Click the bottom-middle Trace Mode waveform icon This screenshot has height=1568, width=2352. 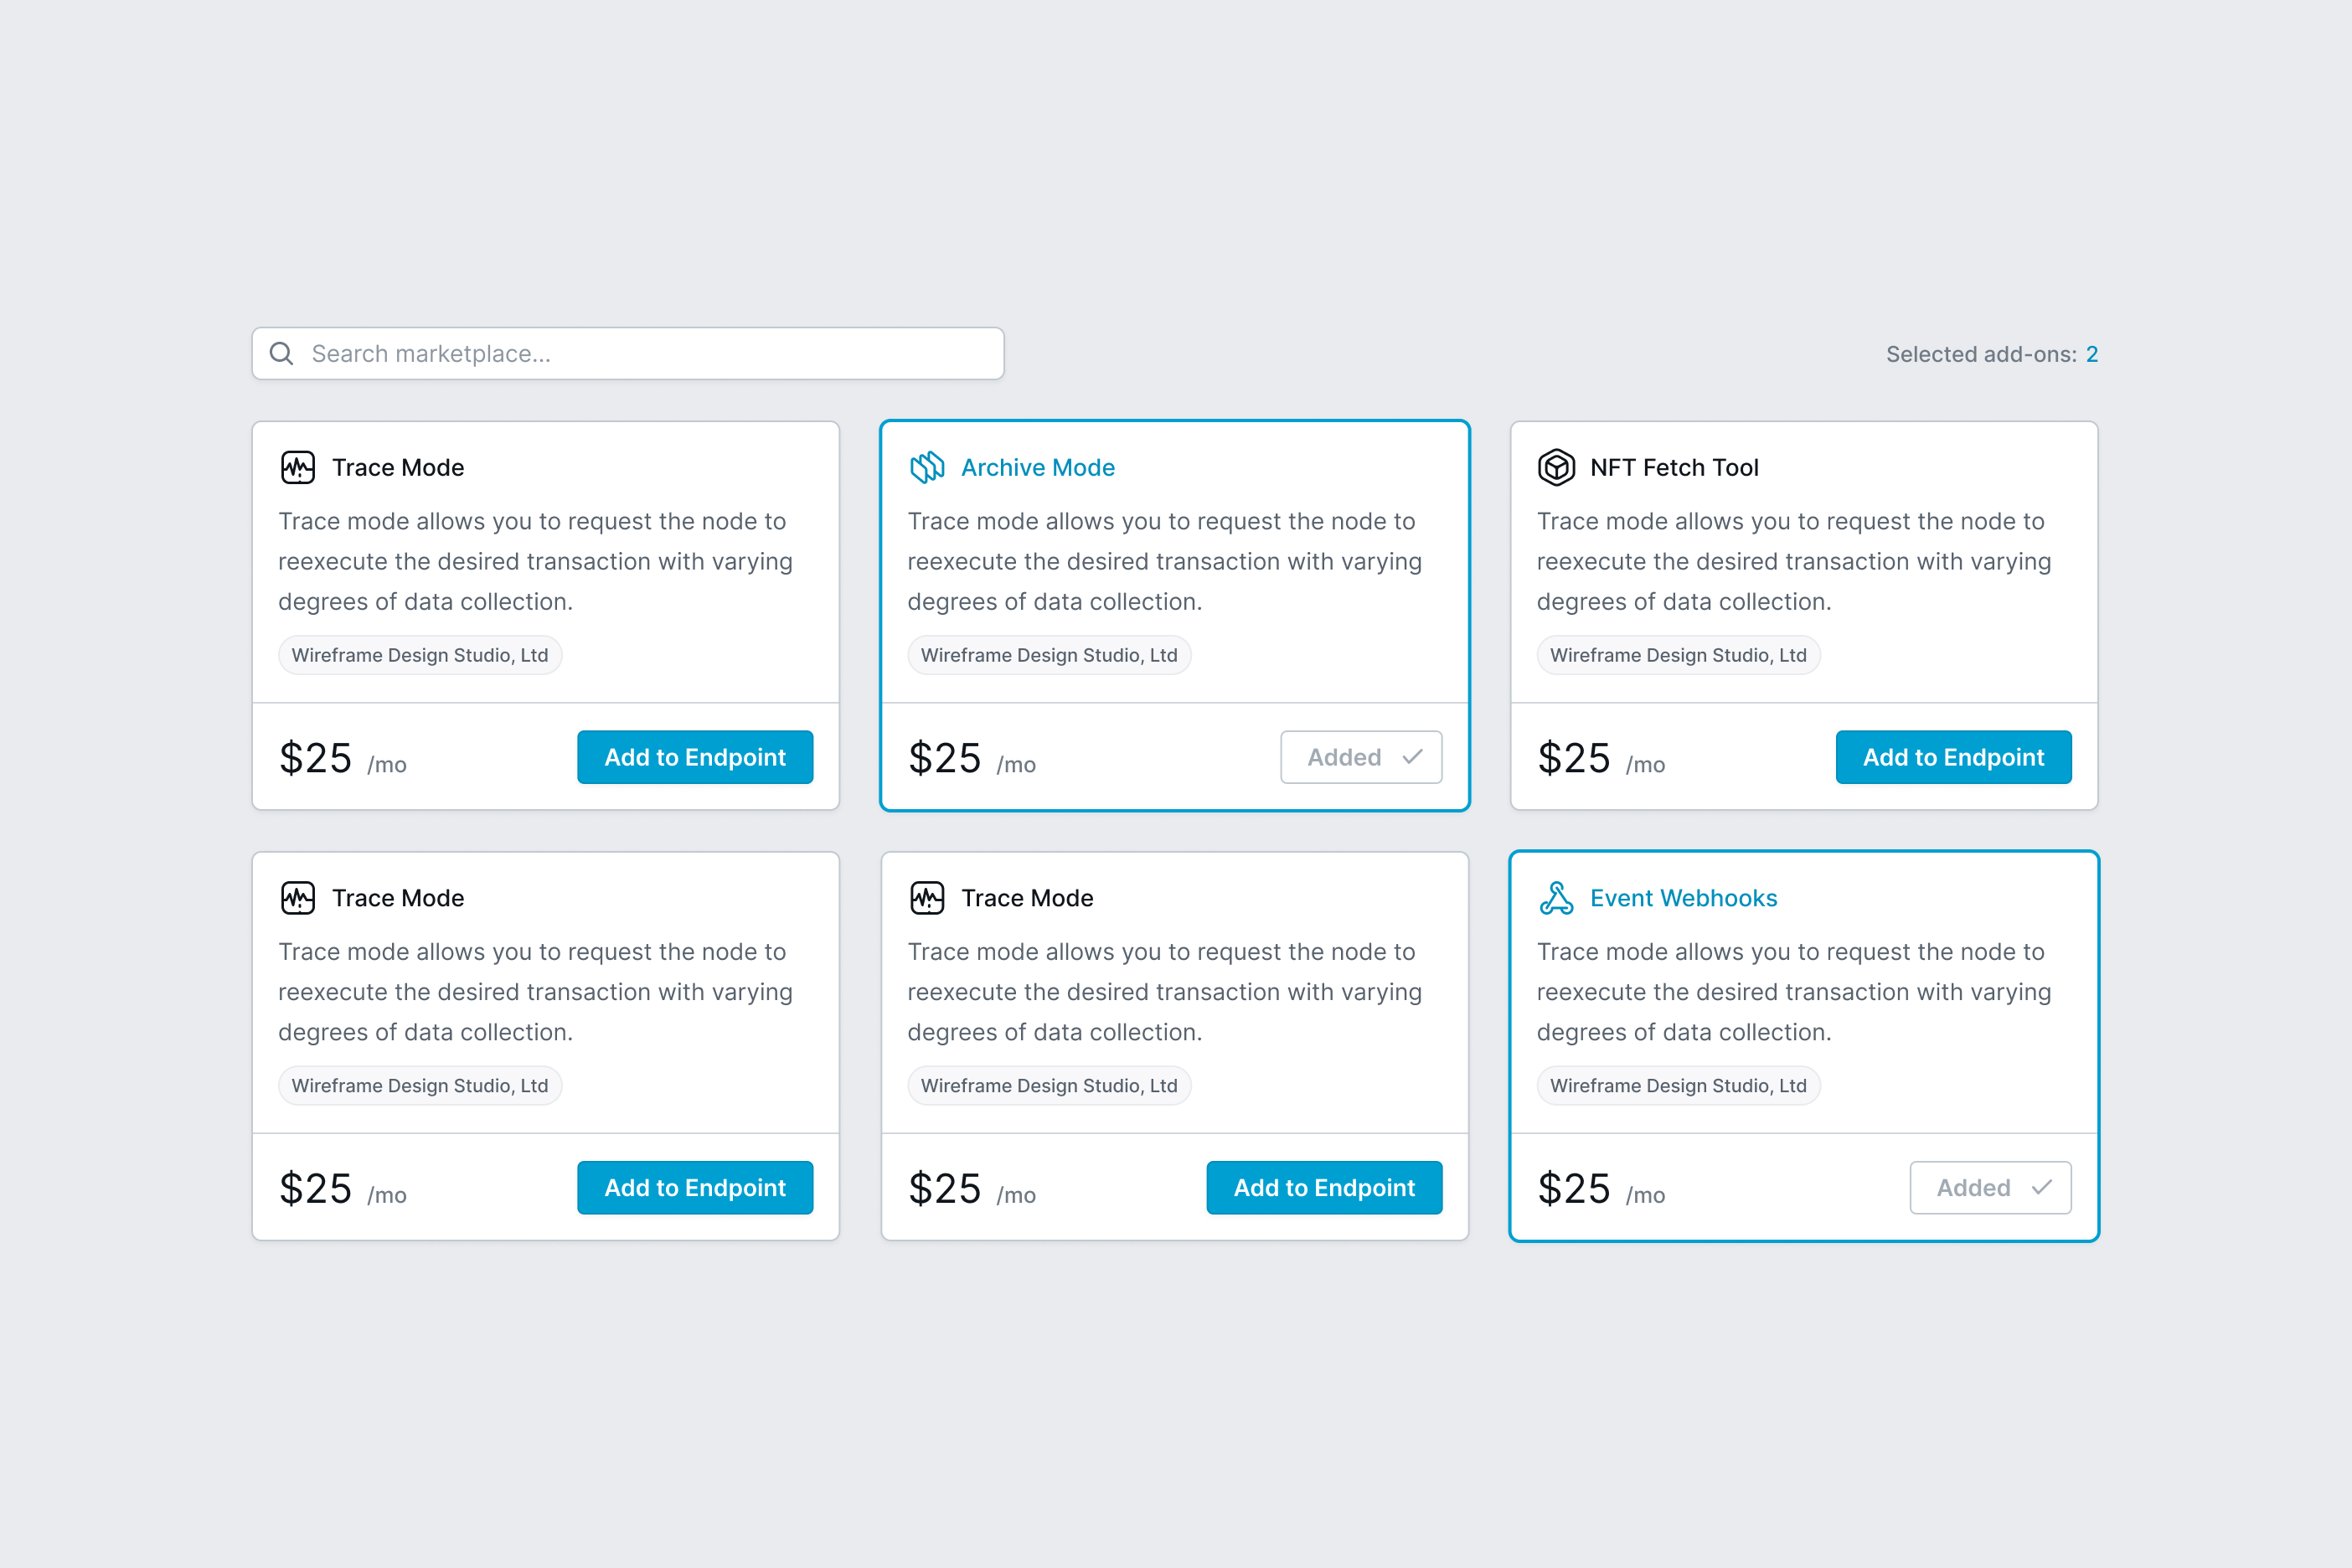(927, 898)
